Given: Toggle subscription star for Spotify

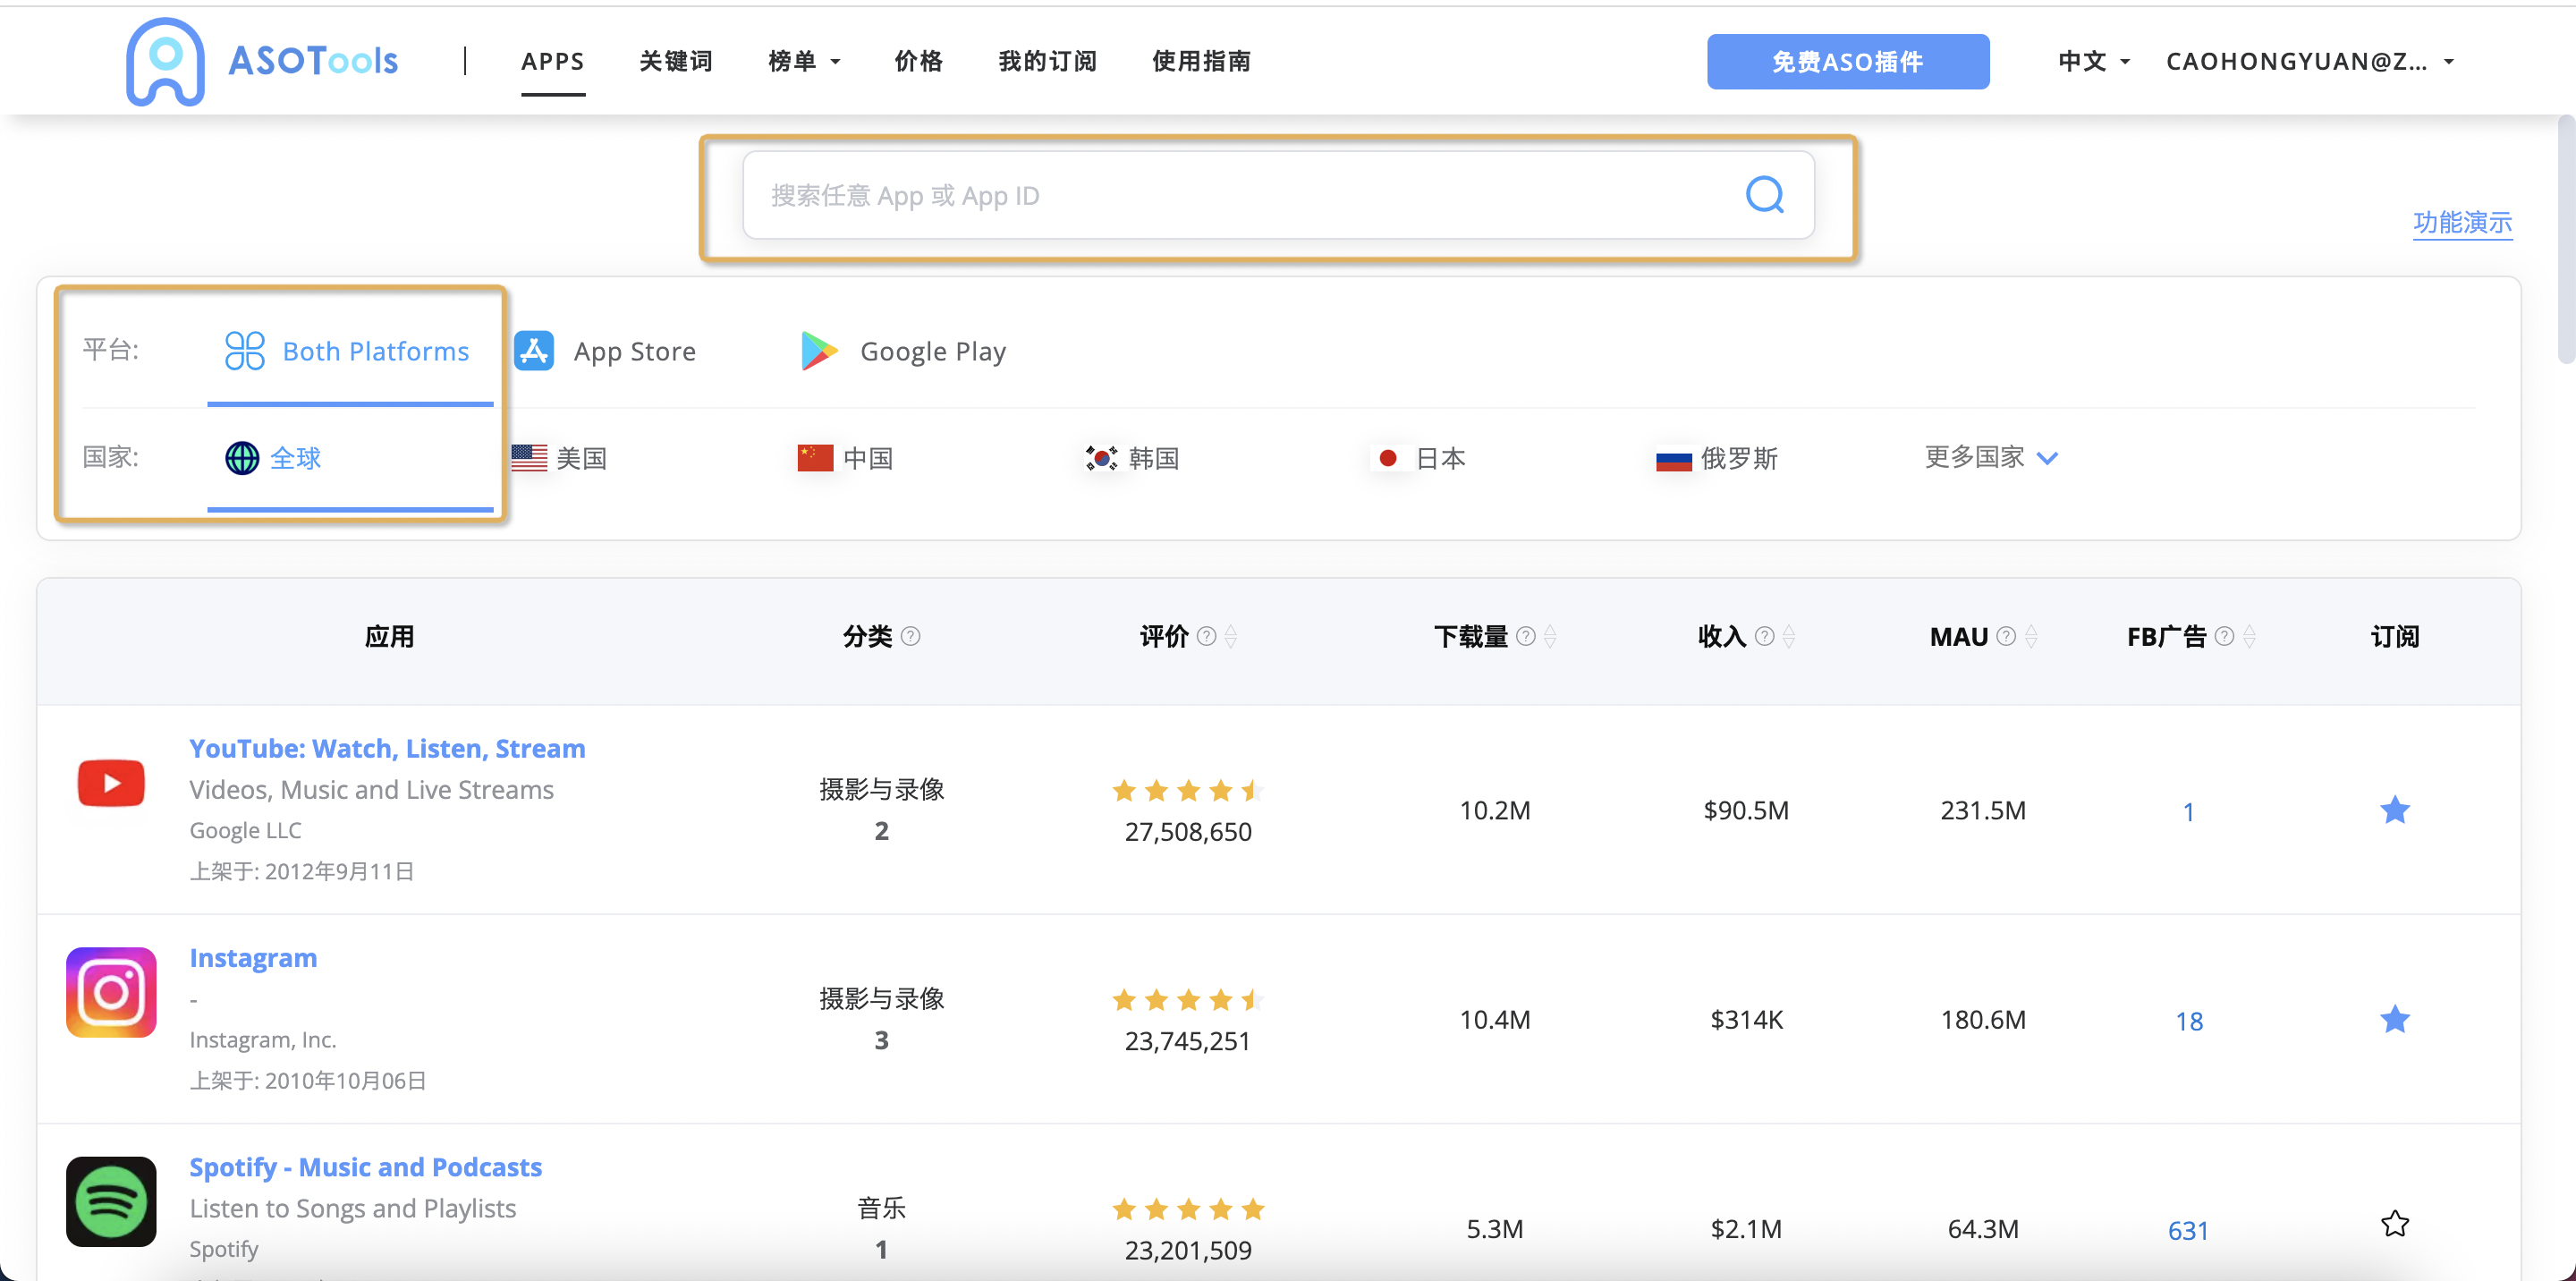Looking at the screenshot, I should coord(2395,1224).
